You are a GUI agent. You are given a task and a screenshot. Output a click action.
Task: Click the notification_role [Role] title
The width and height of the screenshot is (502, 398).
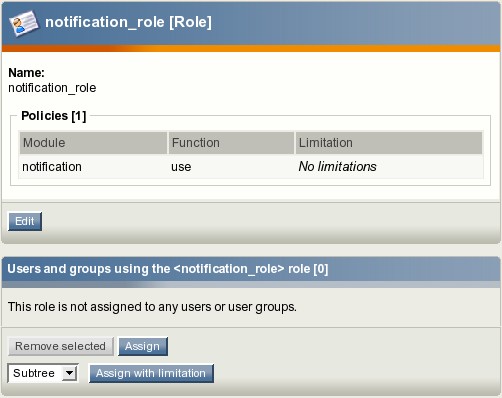pyautogui.click(x=128, y=22)
